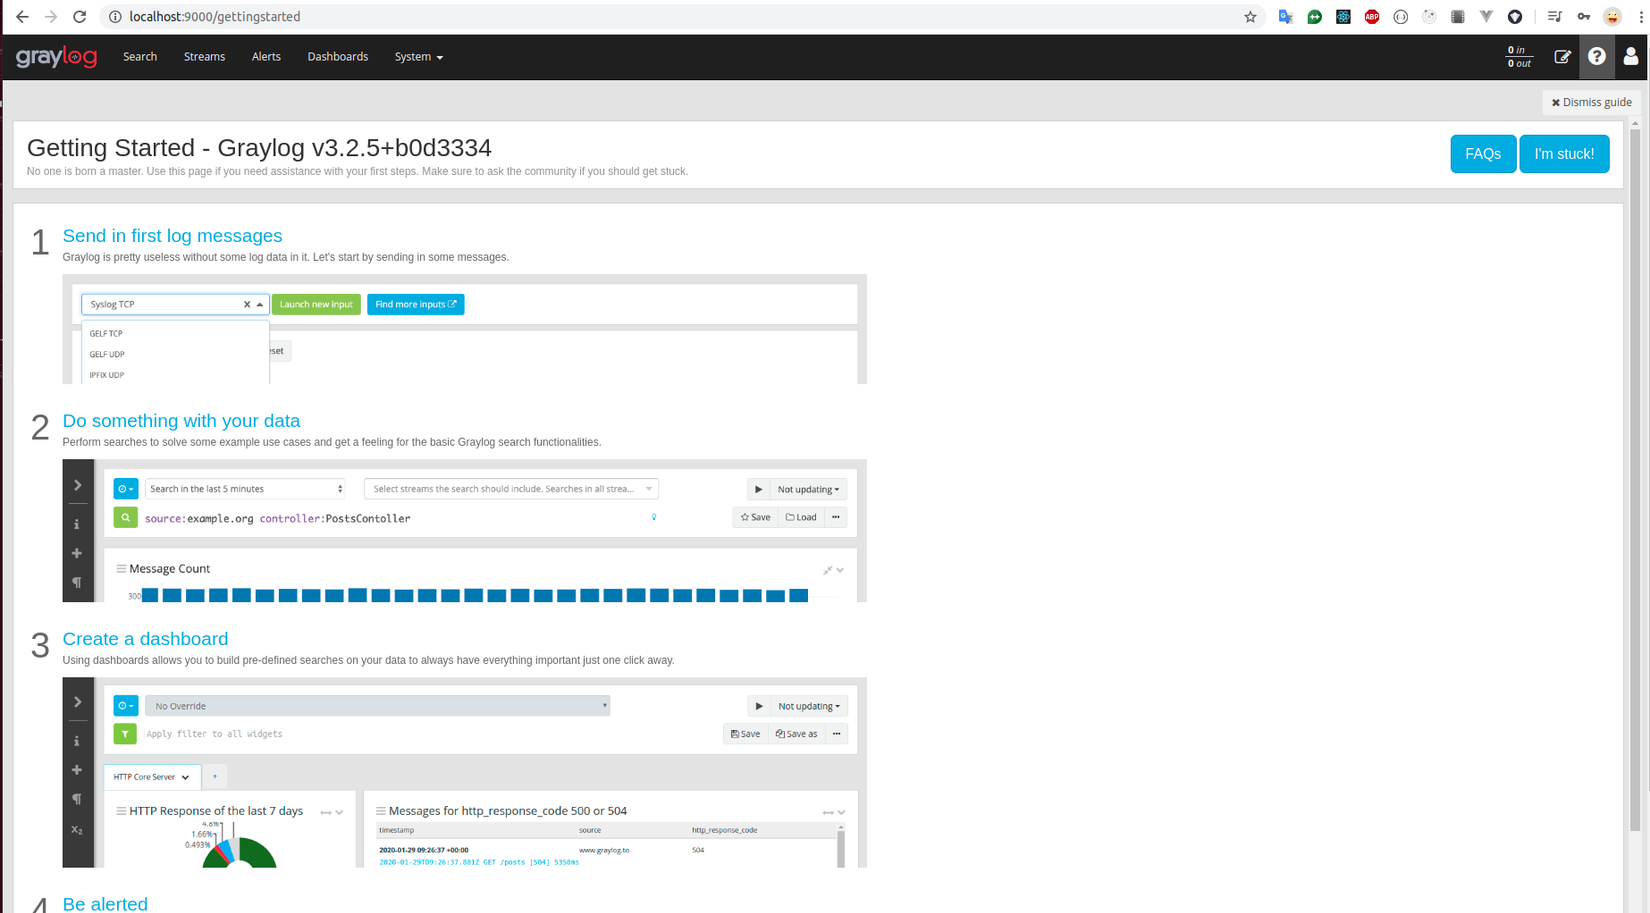Screen dimensions: 1650x913
Task: Click the I'm stuck! button
Action: [1564, 154]
